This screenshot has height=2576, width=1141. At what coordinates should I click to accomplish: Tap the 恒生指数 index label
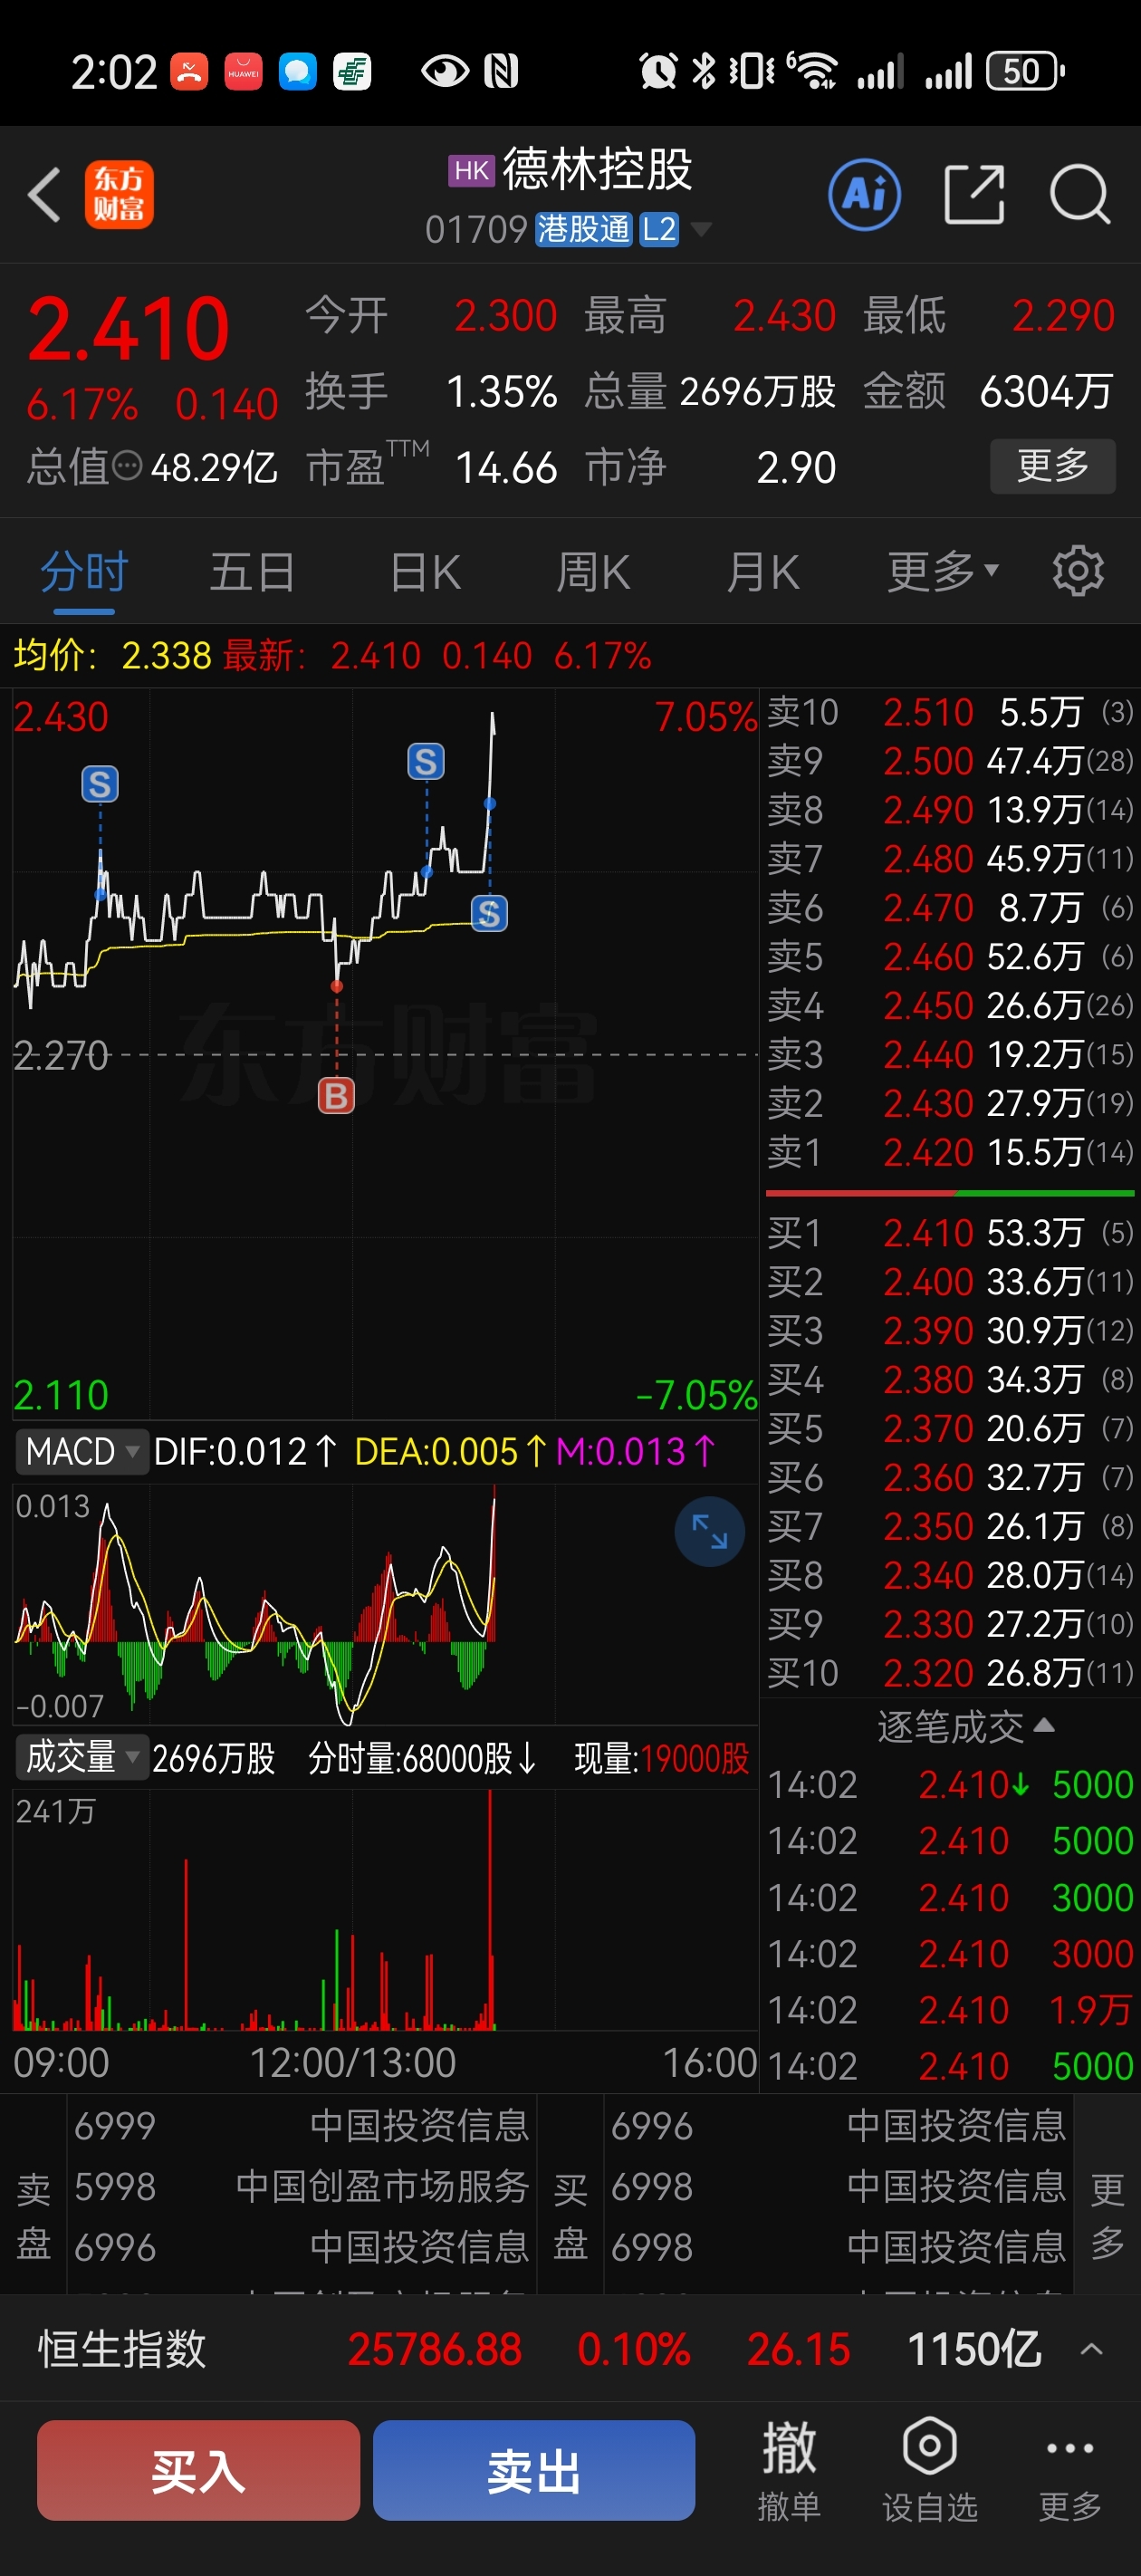point(122,2349)
